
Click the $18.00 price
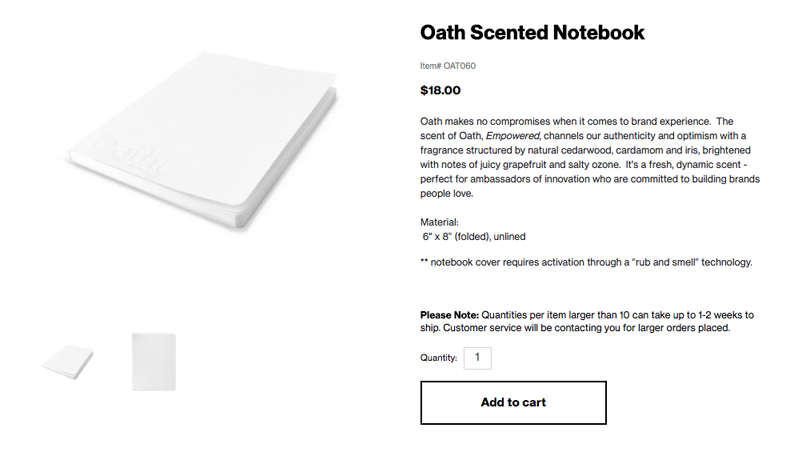tap(440, 90)
